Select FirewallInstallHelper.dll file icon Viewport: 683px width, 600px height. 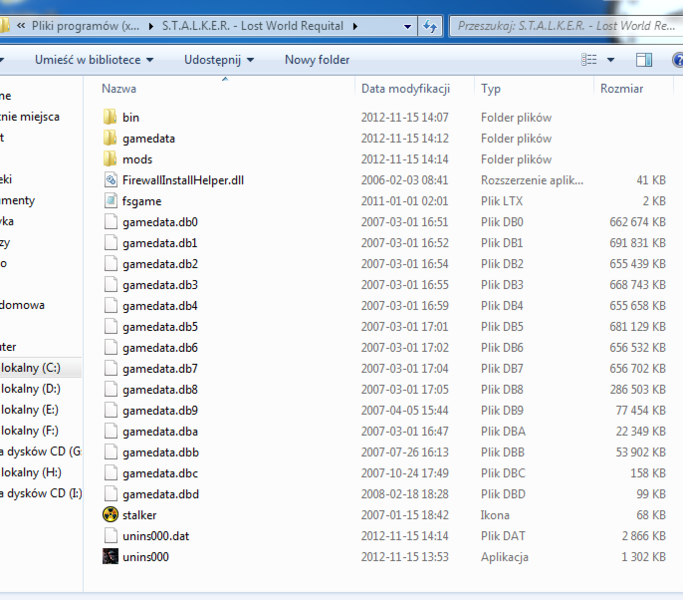tap(110, 180)
